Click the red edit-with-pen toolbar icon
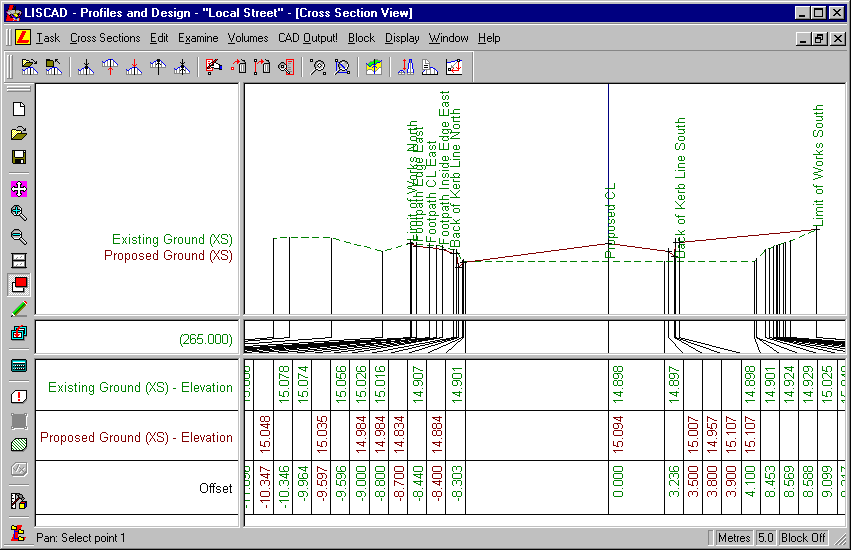 click(x=214, y=67)
